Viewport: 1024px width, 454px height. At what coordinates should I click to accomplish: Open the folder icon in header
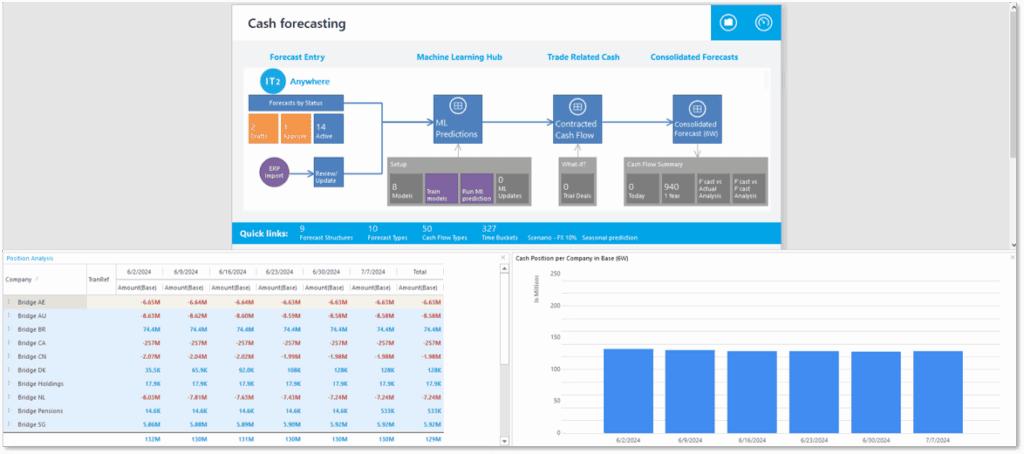728,23
